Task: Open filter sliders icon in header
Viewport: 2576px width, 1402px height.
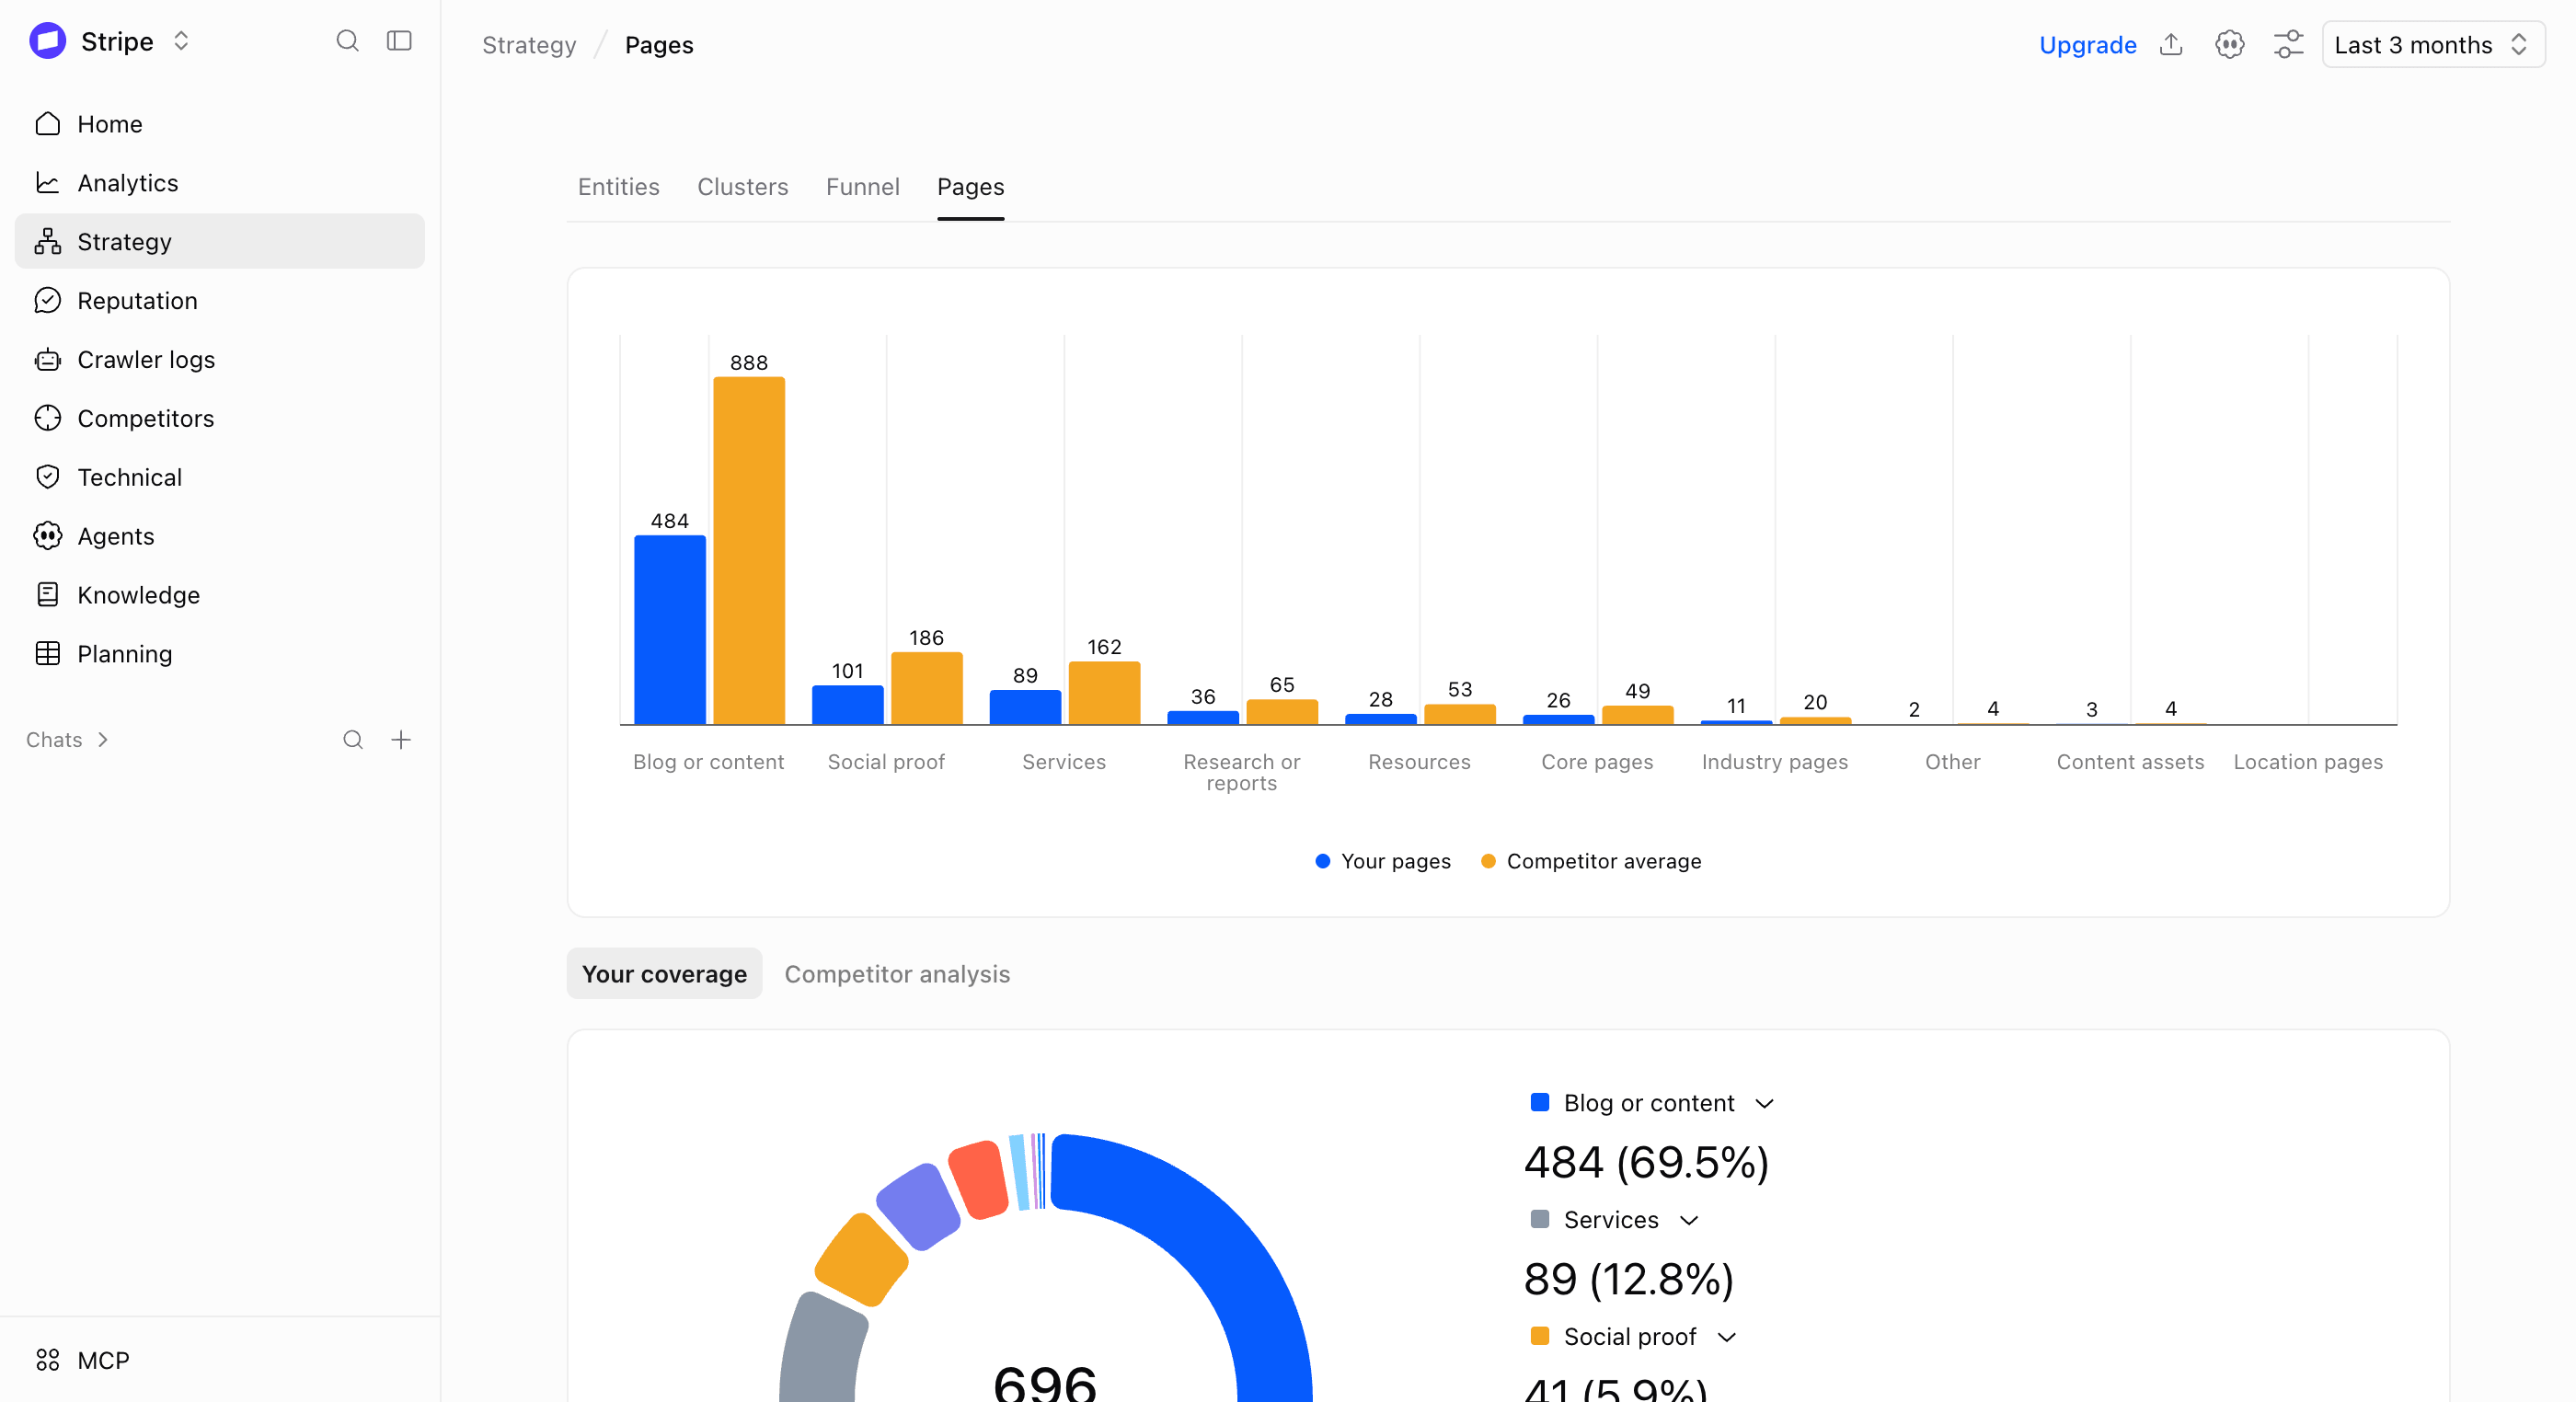Action: point(2288,45)
